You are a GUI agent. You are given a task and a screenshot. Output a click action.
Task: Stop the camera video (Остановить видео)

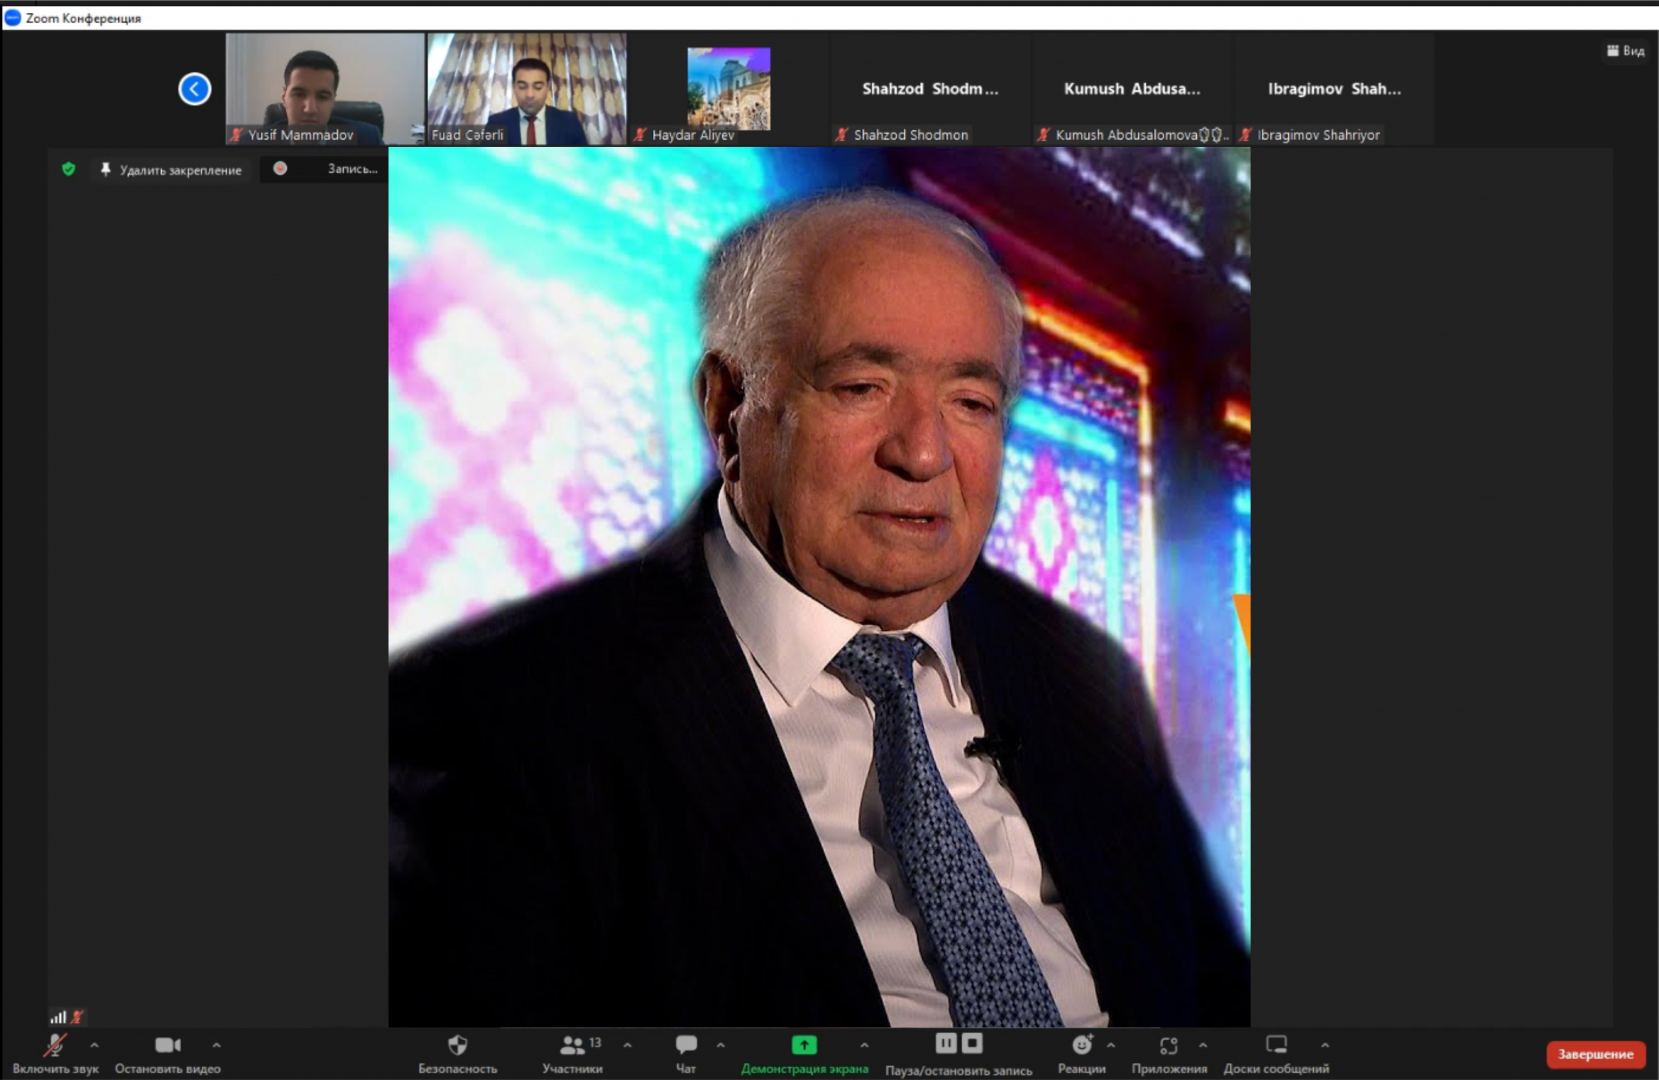click(167, 1046)
